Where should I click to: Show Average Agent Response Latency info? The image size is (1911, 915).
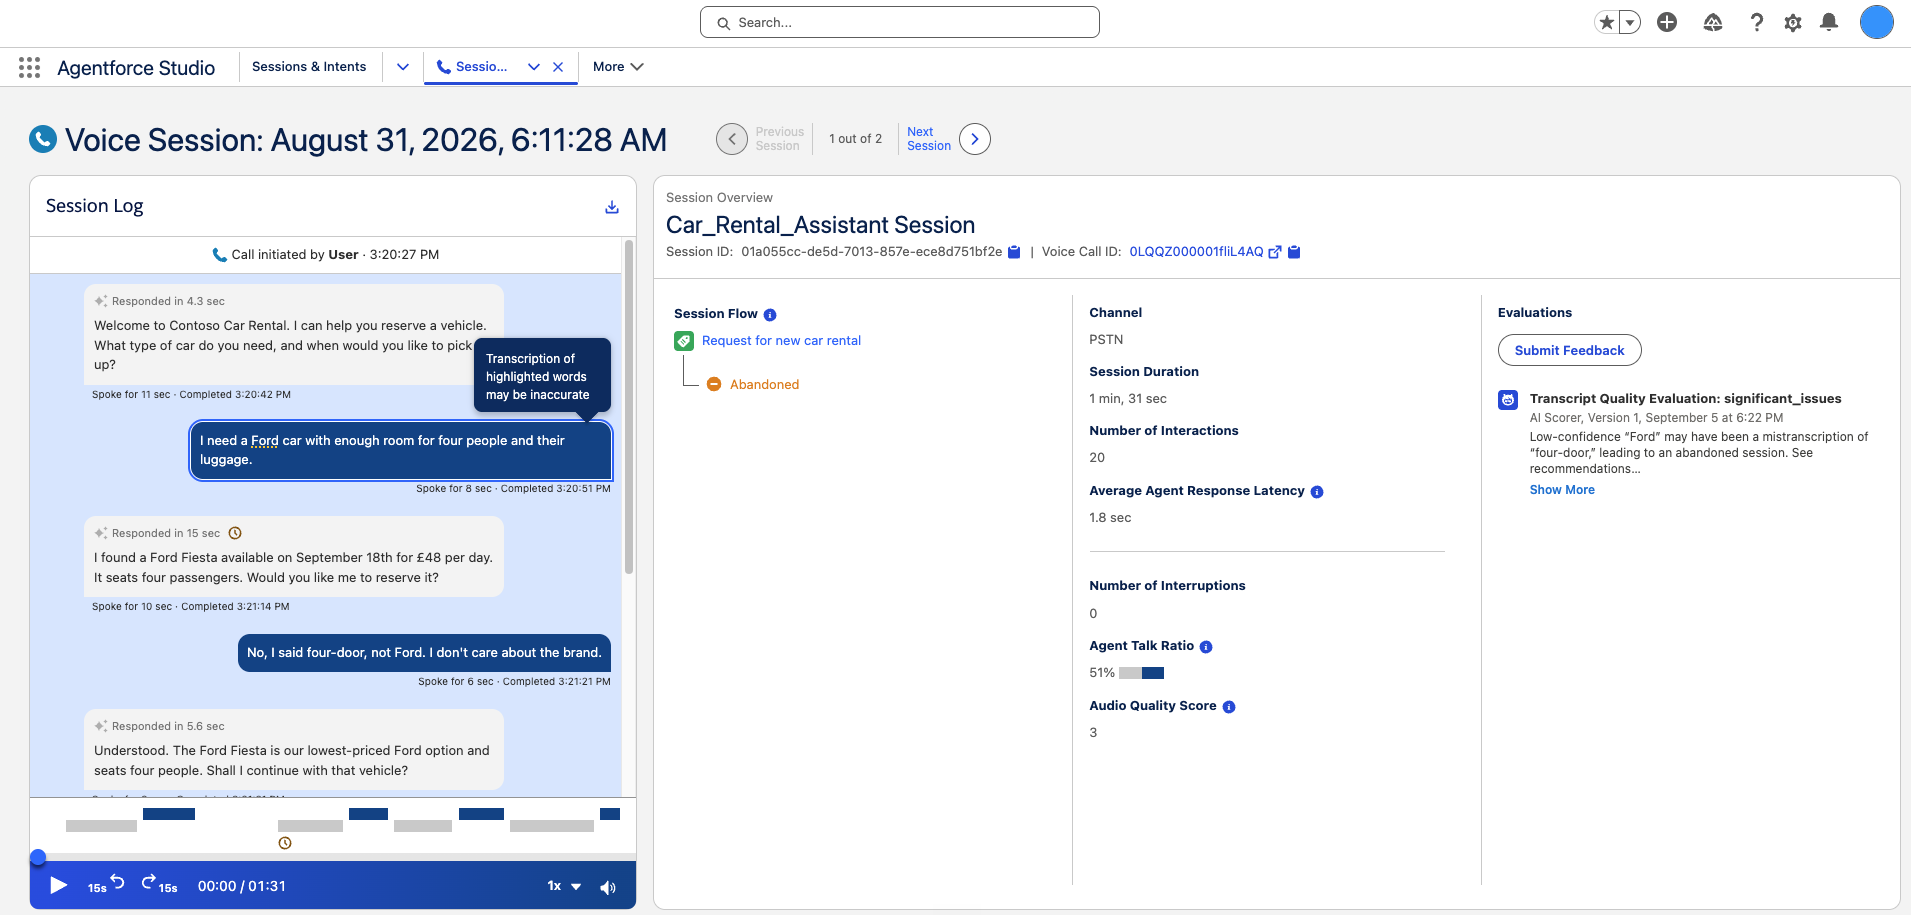point(1317,492)
